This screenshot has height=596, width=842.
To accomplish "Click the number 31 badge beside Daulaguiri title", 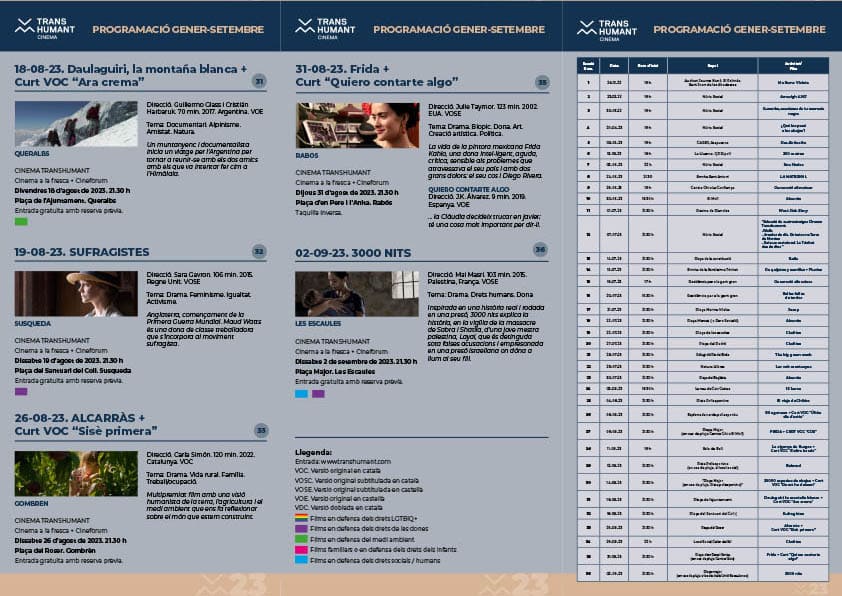I will 259,82.
